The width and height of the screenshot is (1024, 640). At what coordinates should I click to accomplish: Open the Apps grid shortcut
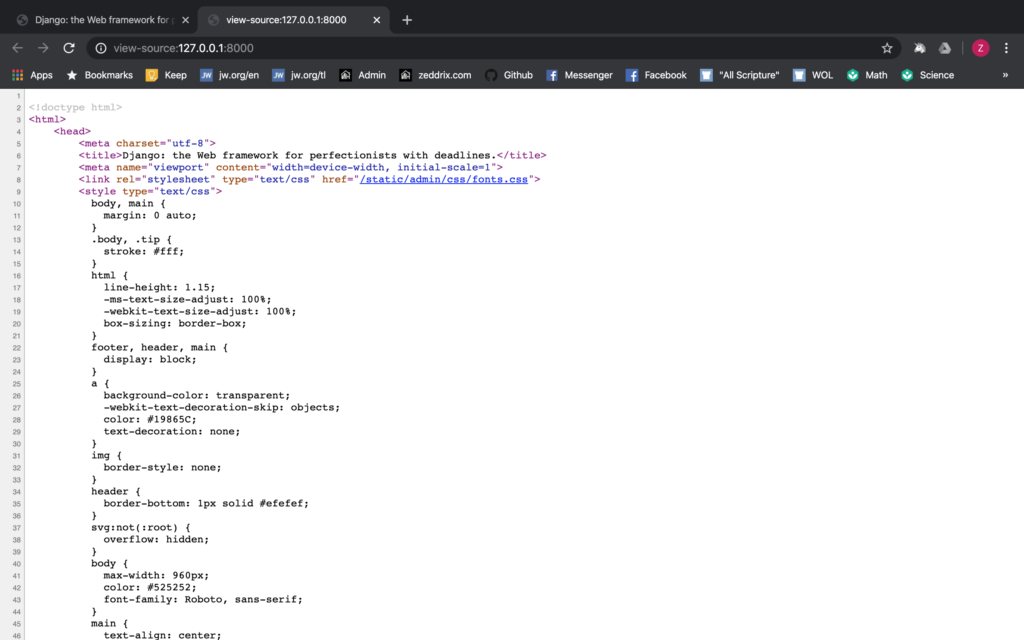pyautogui.click(x=32, y=75)
